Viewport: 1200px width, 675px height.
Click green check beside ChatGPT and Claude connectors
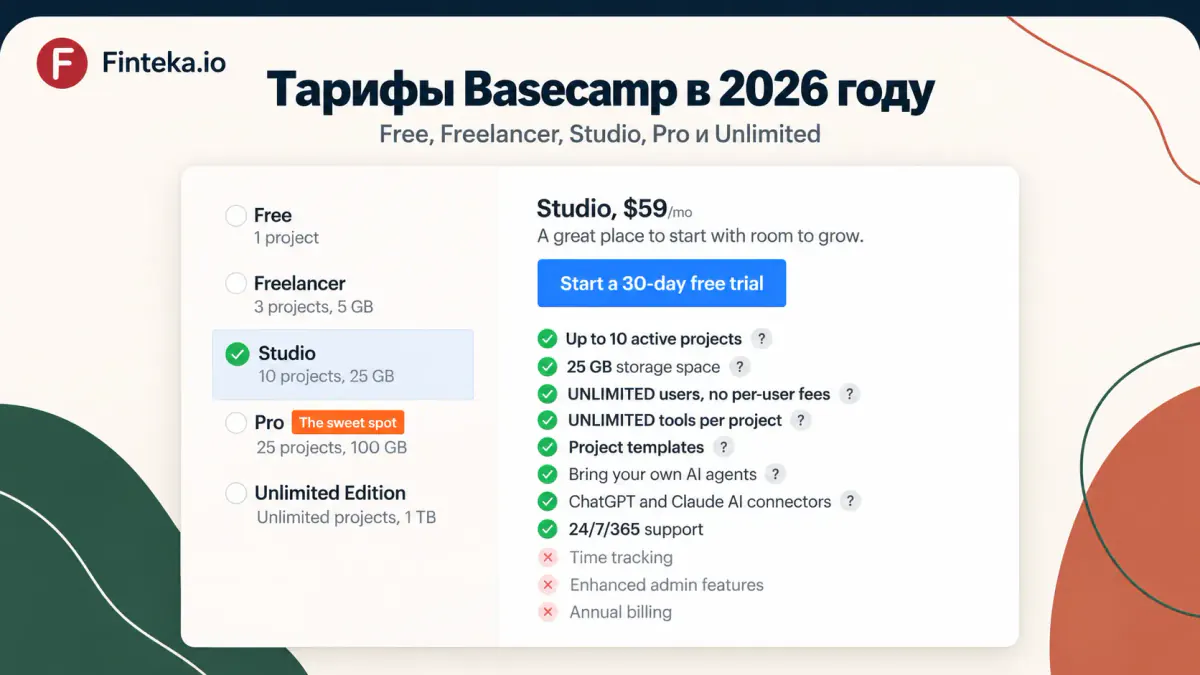(547, 501)
